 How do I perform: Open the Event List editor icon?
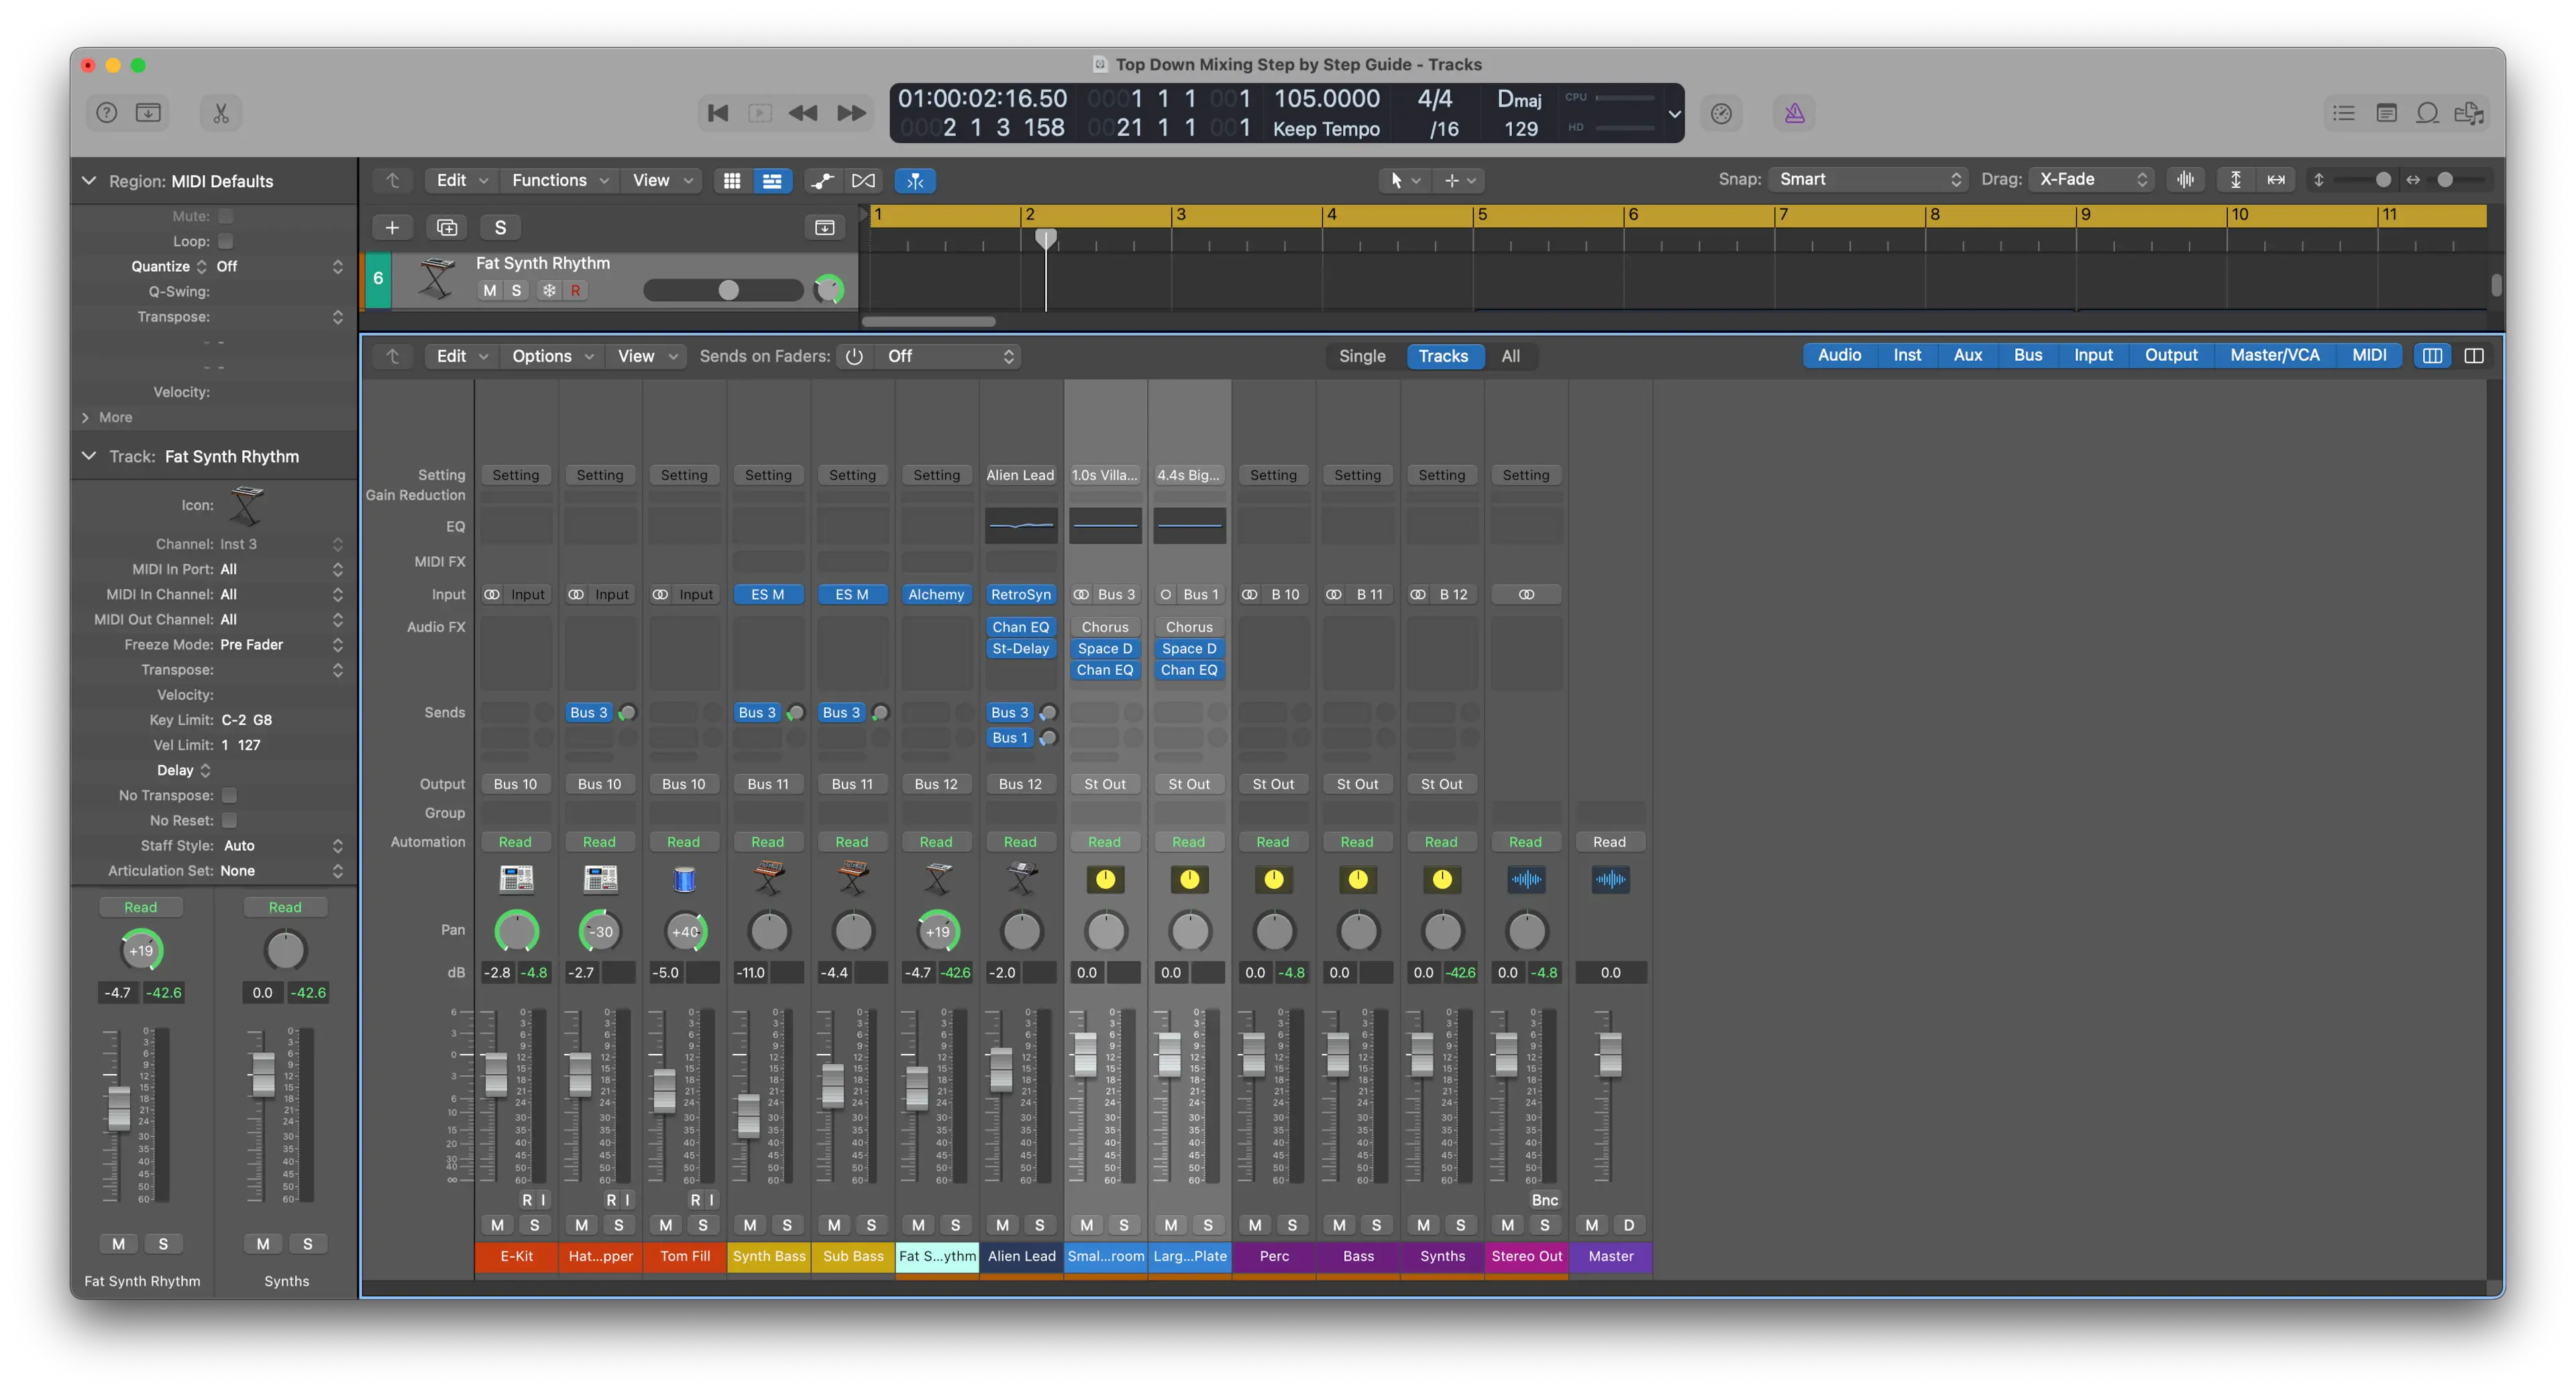[2343, 113]
